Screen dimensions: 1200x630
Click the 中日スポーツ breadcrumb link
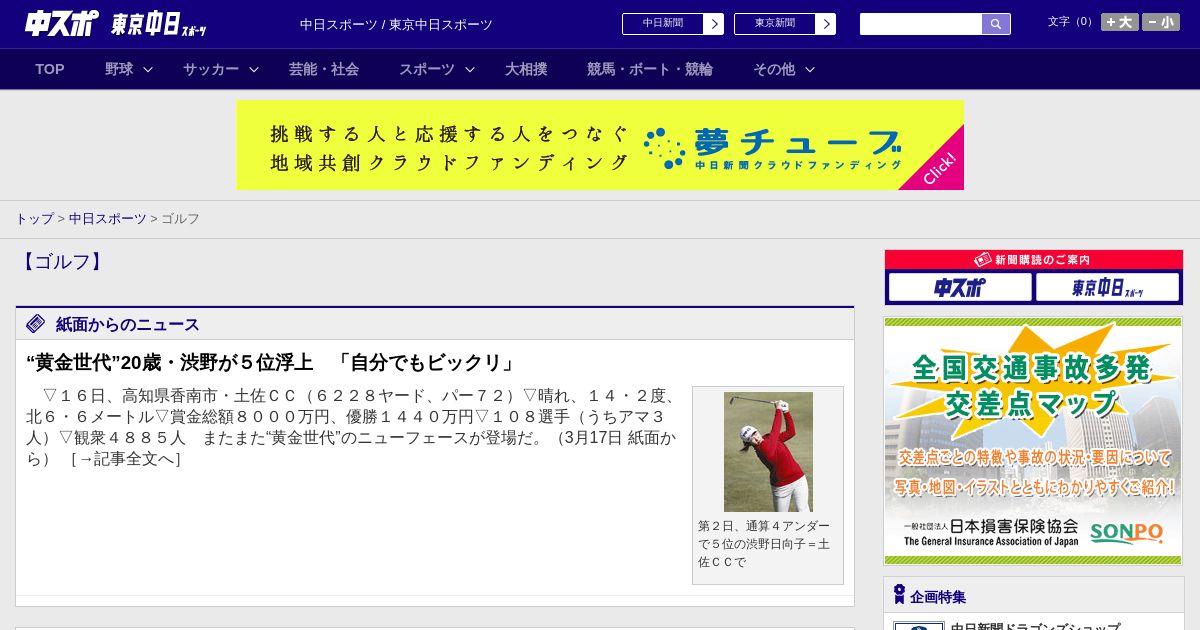tap(108, 218)
